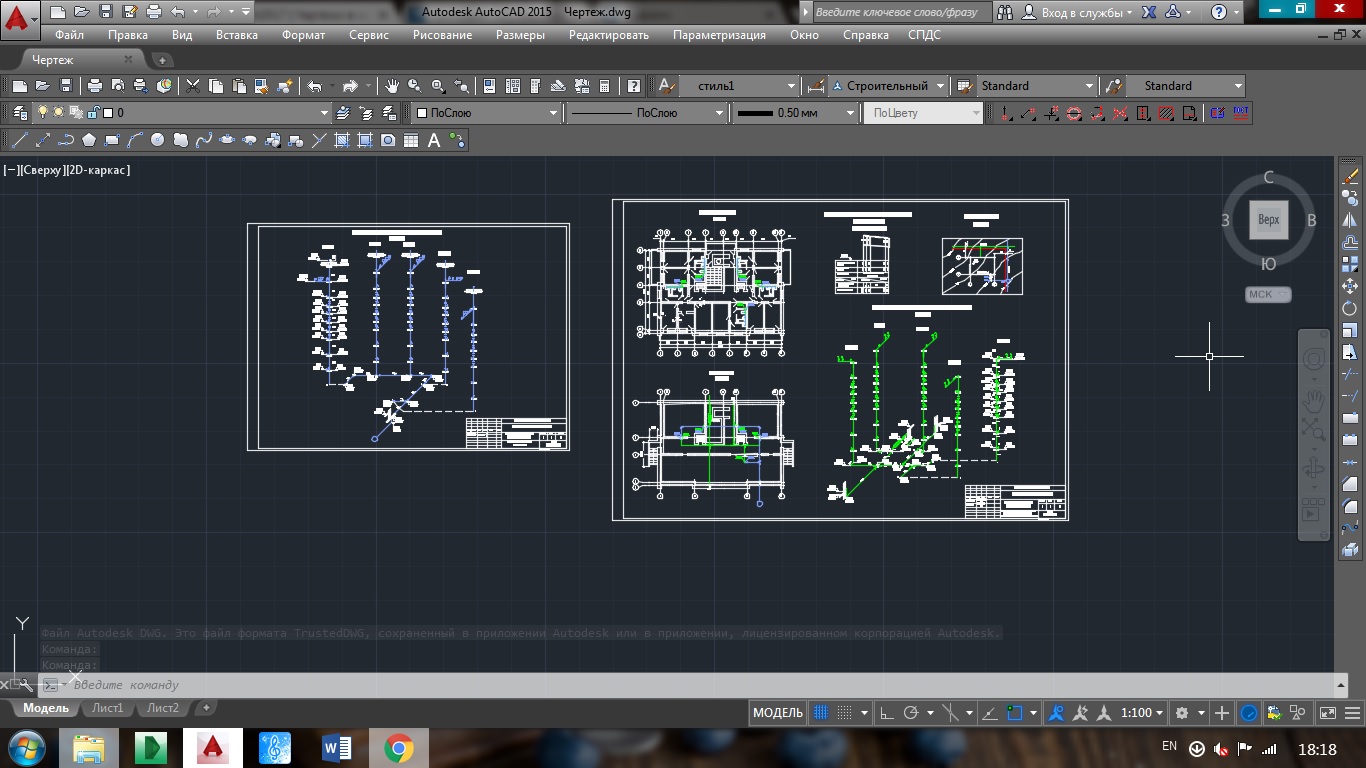Click the Move tool in right toolbar
The height and width of the screenshot is (768, 1366).
click(x=1350, y=286)
